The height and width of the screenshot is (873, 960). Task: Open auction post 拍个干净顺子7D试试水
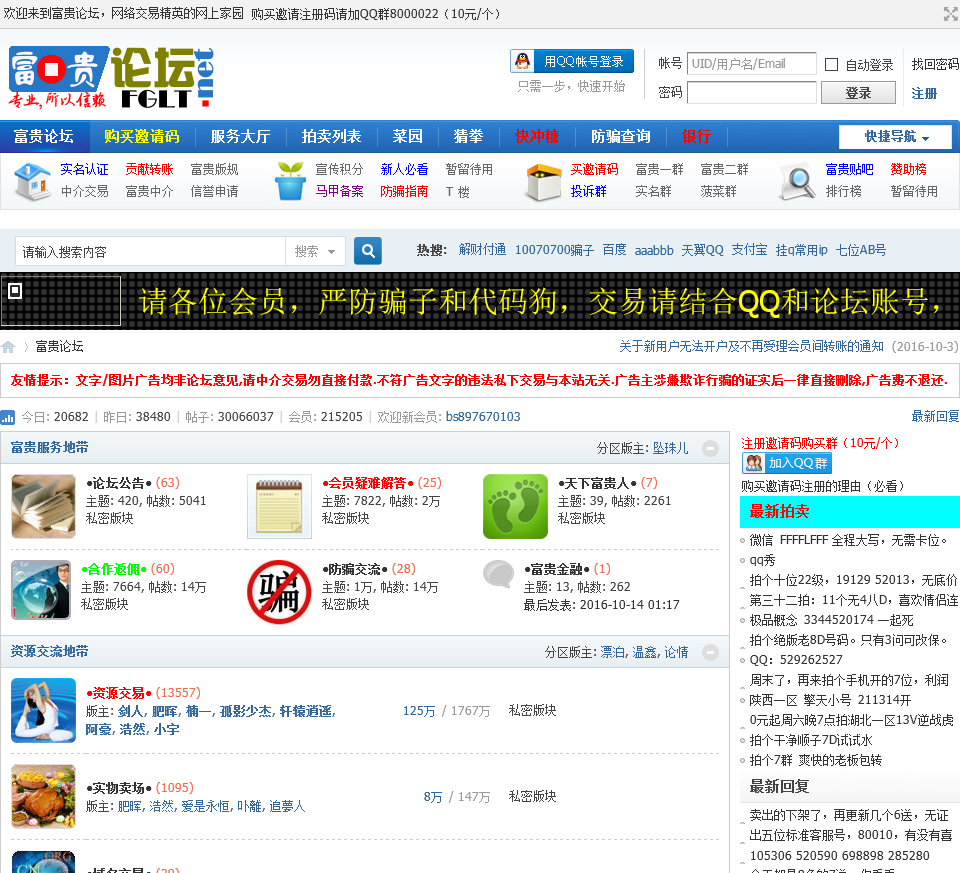811,740
